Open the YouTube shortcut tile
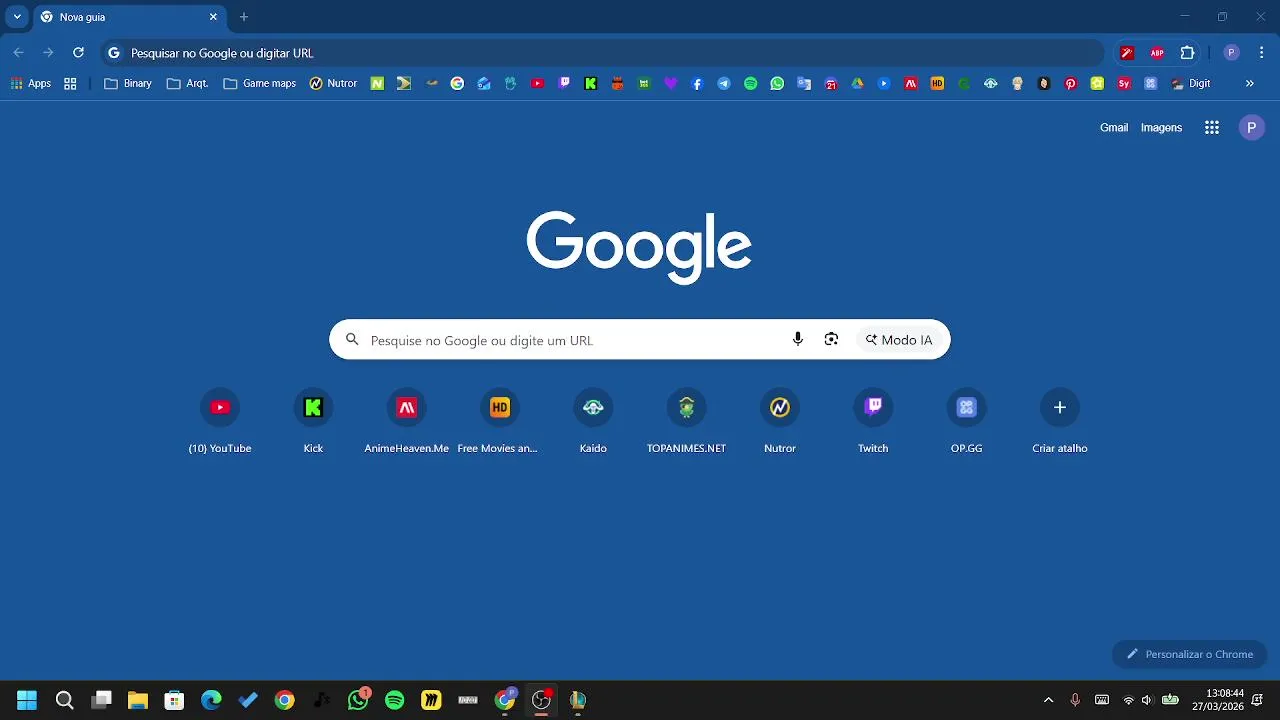 point(220,422)
